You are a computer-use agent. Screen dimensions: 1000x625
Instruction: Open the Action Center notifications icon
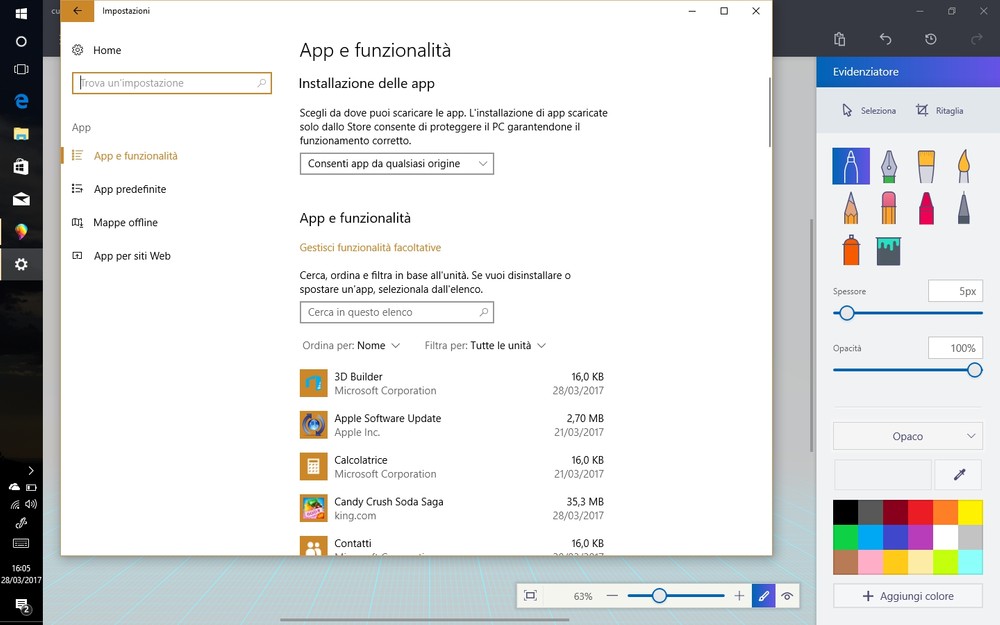click(x=21, y=605)
